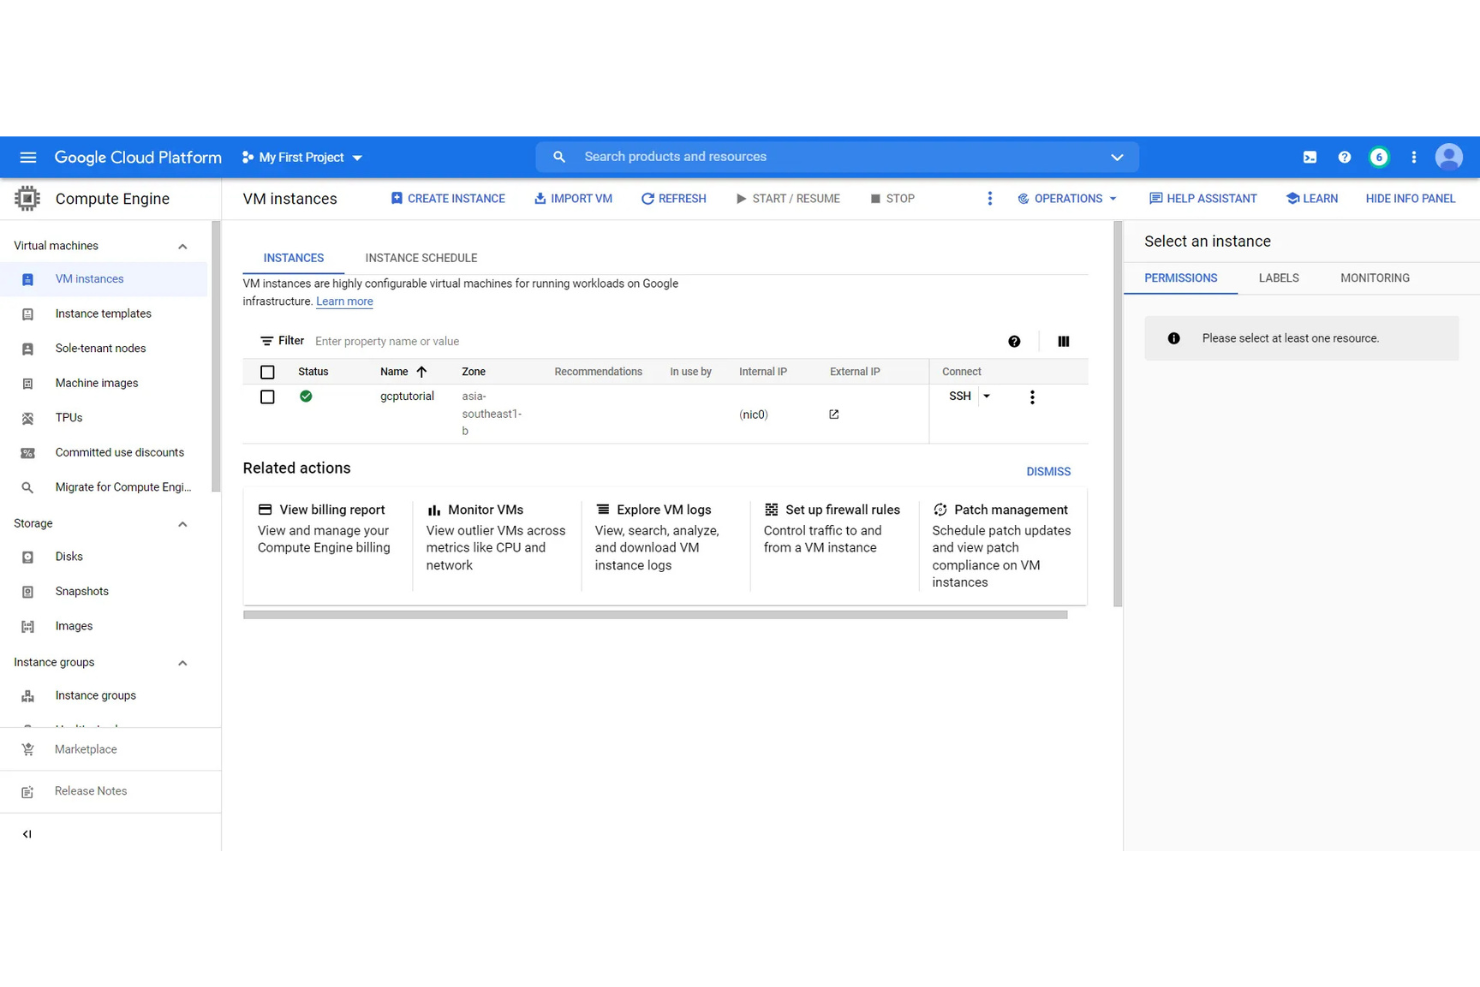Open the navigation hamburger menu
Viewport: 1480px width, 987px height.
point(27,157)
